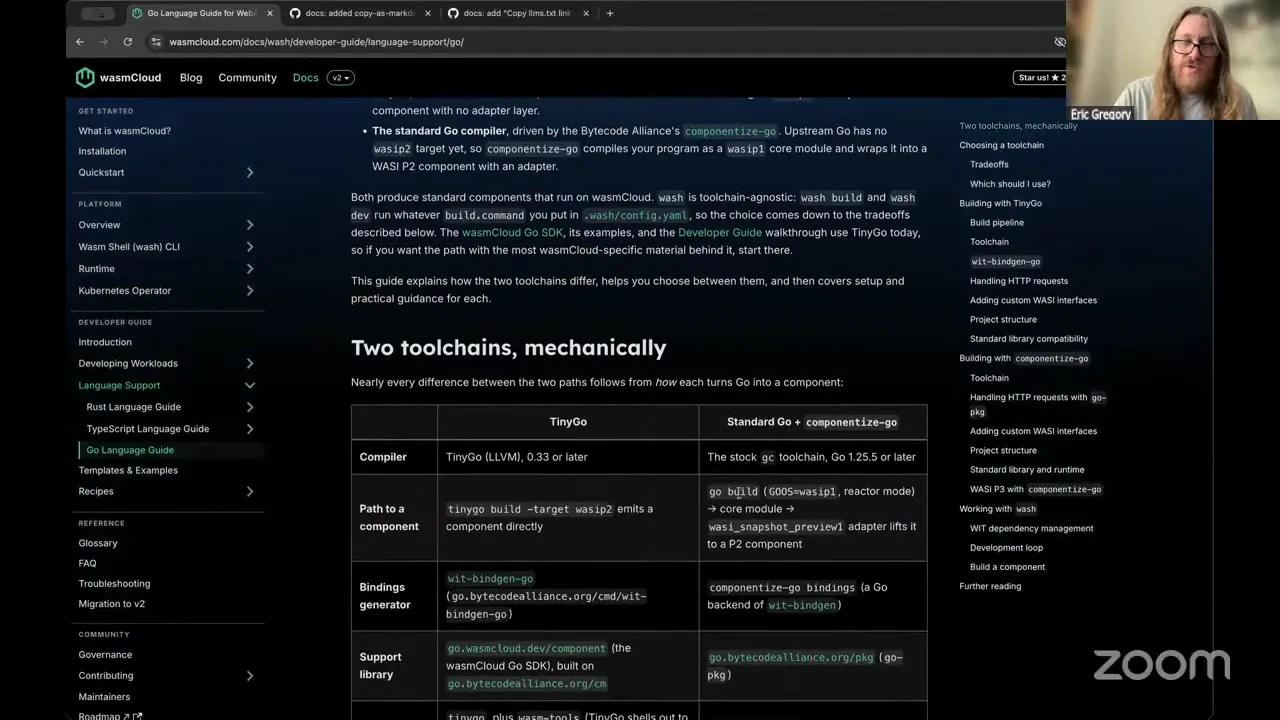This screenshot has height=720, width=1280.
Task: Go back with the browser back arrow
Action: click(x=80, y=42)
